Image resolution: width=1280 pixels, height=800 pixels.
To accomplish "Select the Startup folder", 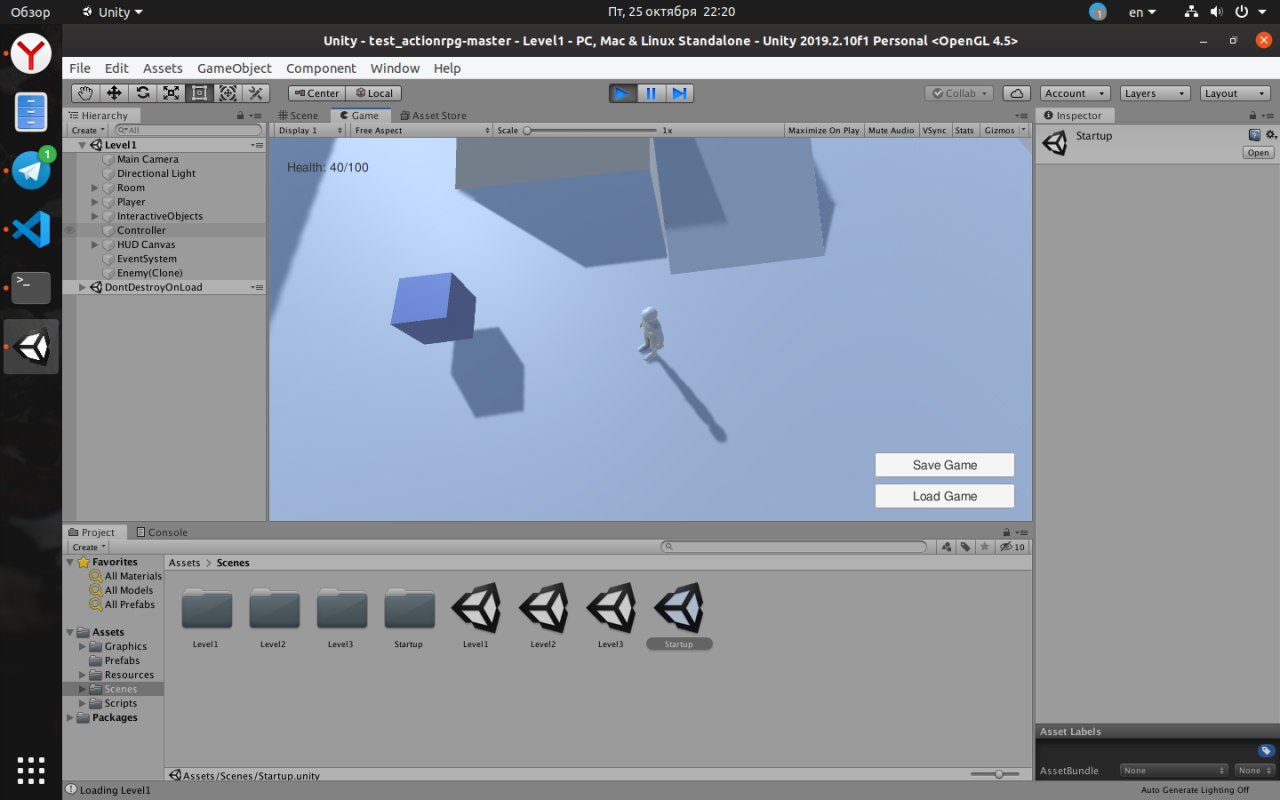I will tap(409, 608).
